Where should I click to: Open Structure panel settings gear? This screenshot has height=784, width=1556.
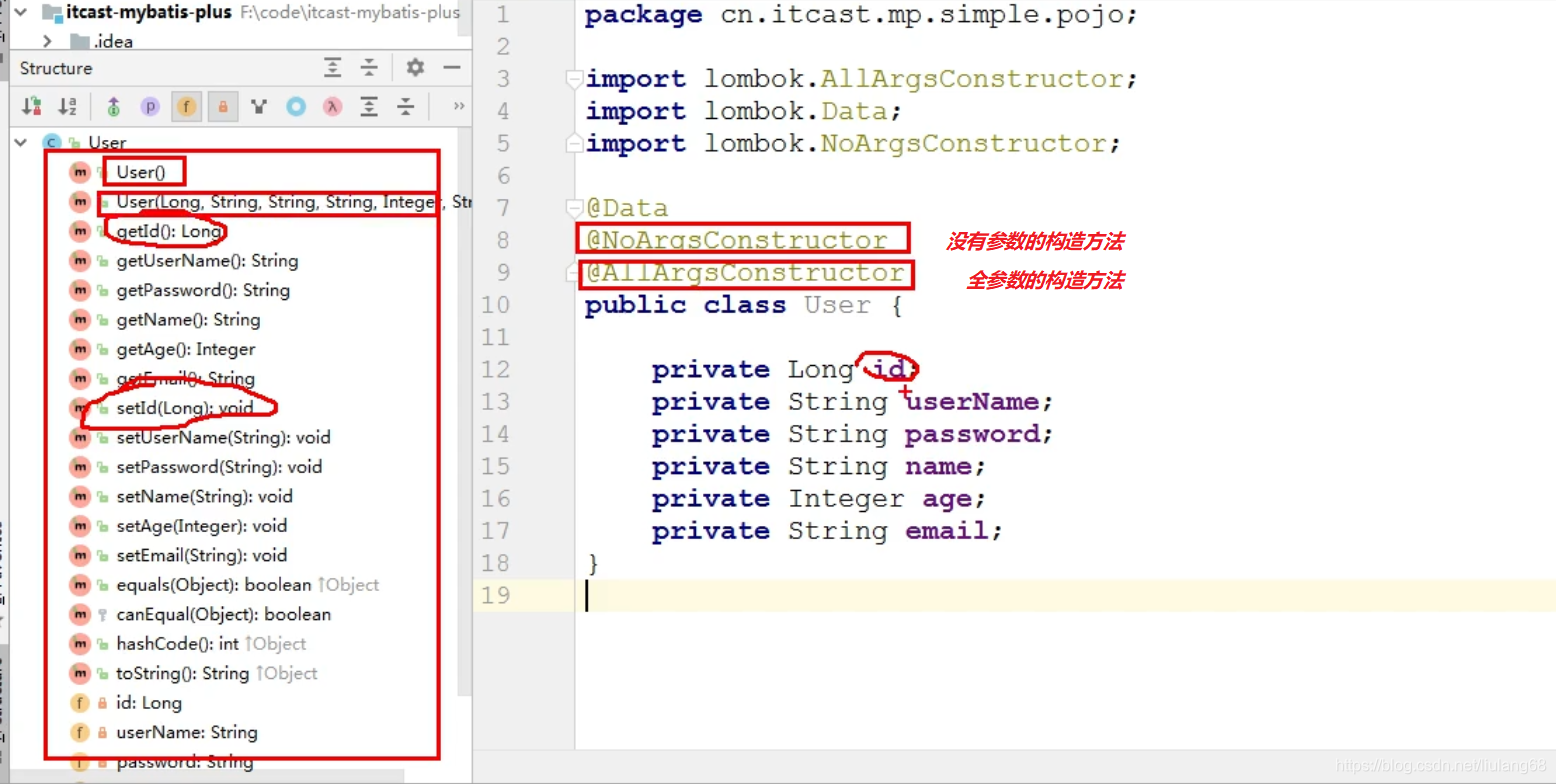pyautogui.click(x=415, y=68)
